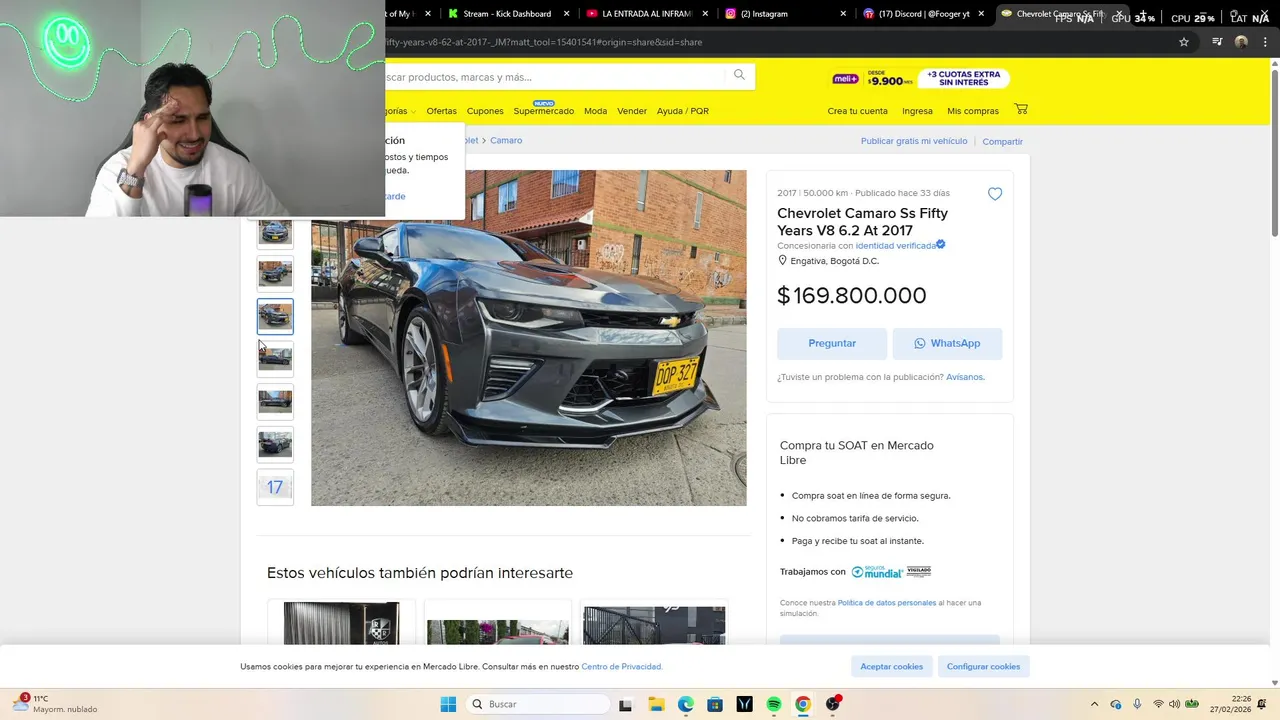Click the +3 cuotas extra sin interés badge
The width and height of the screenshot is (1280, 720).
coord(963,78)
